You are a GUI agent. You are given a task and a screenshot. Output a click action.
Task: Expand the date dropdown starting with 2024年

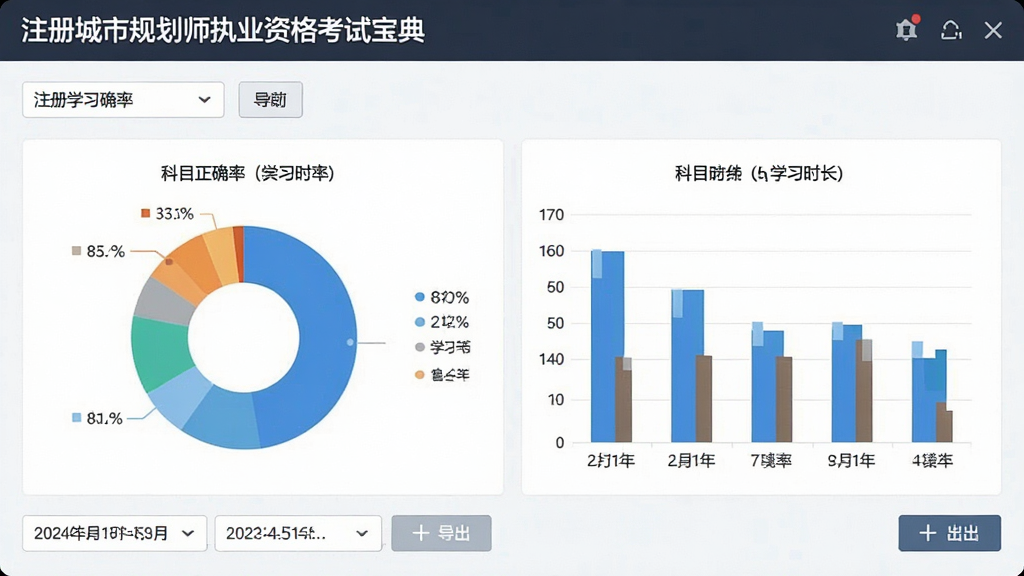pos(114,533)
